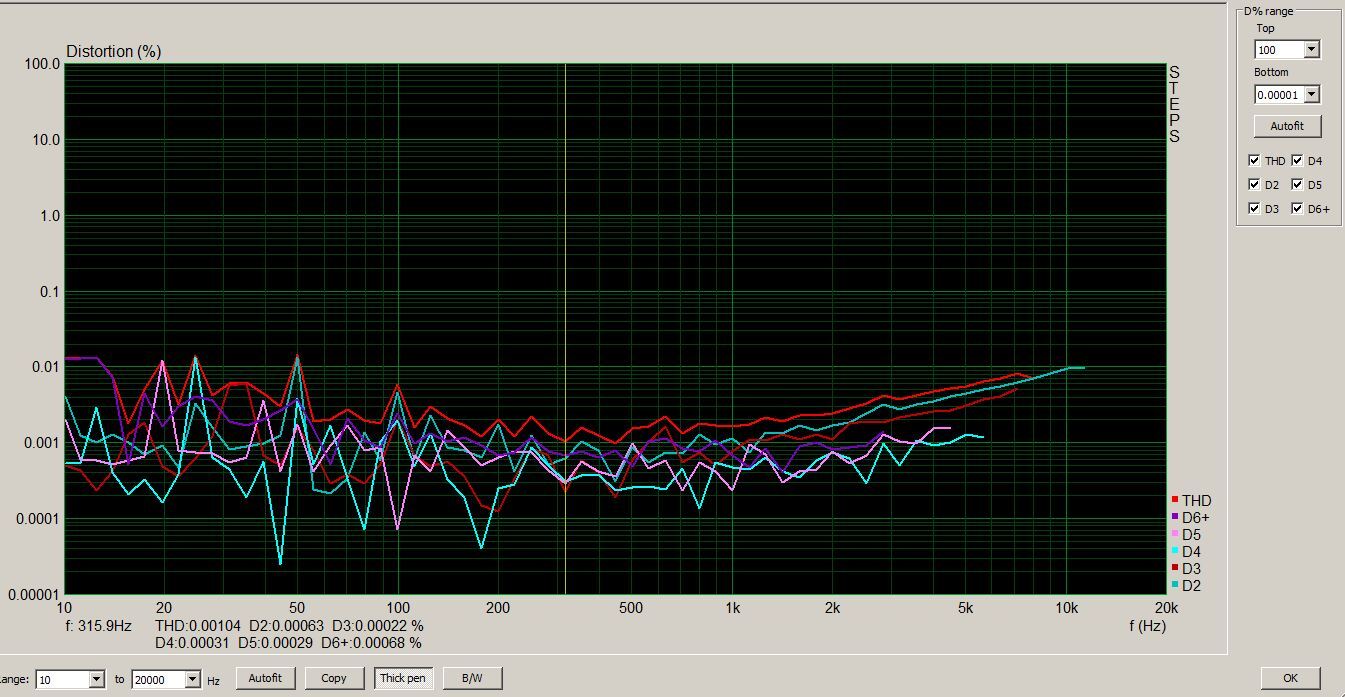
Task: Open the Top D% range dropdown
Action: (x=1311, y=50)
